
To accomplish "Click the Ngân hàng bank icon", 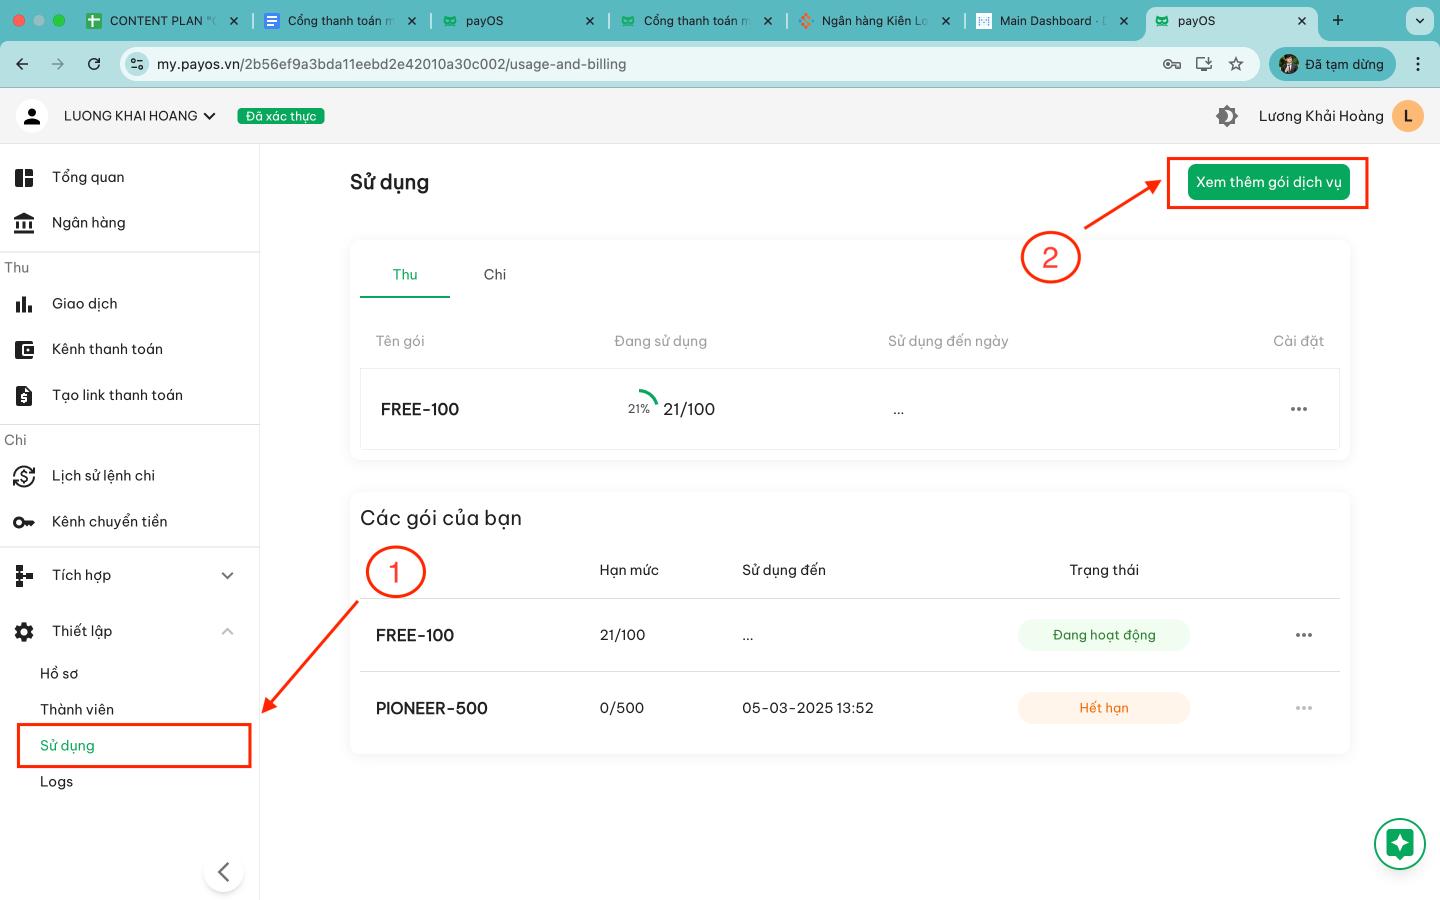I will 24,223.
